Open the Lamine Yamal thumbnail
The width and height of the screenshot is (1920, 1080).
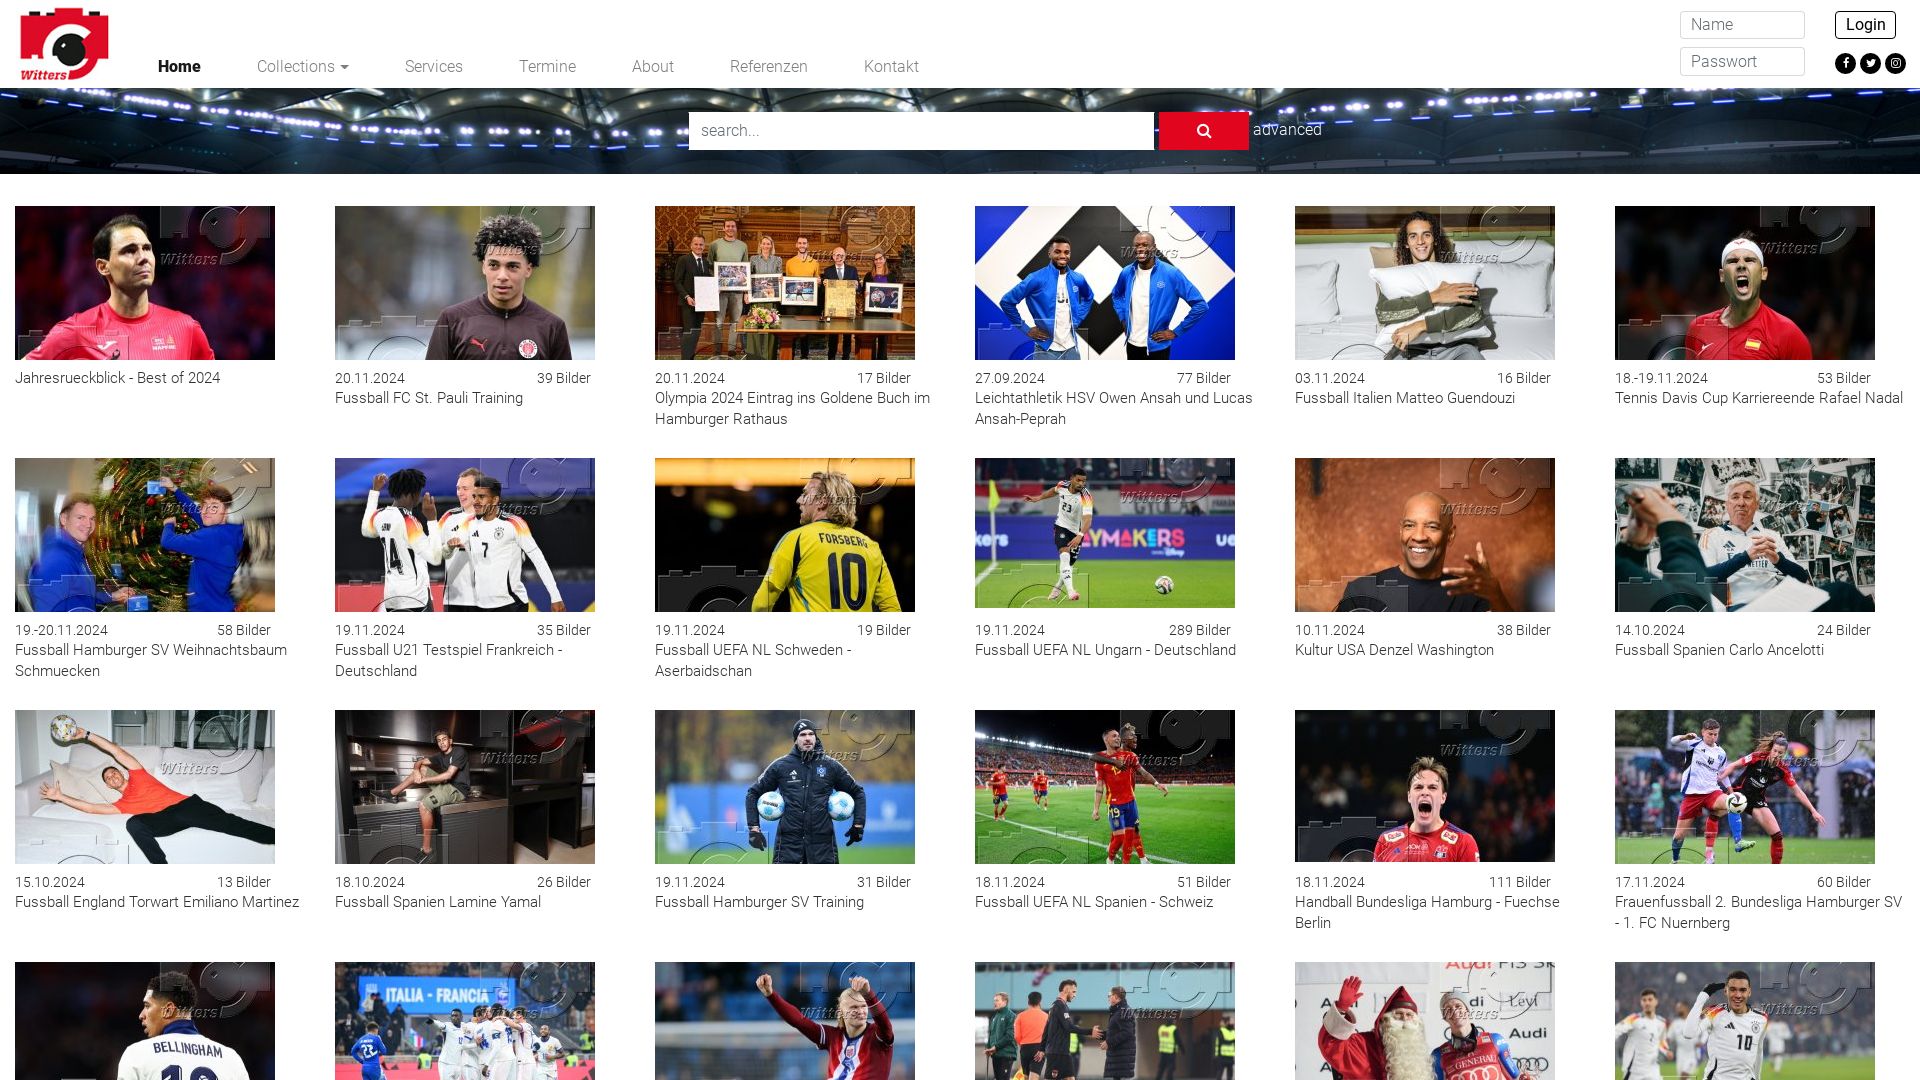pyautogui.click(x=465, y=787)
